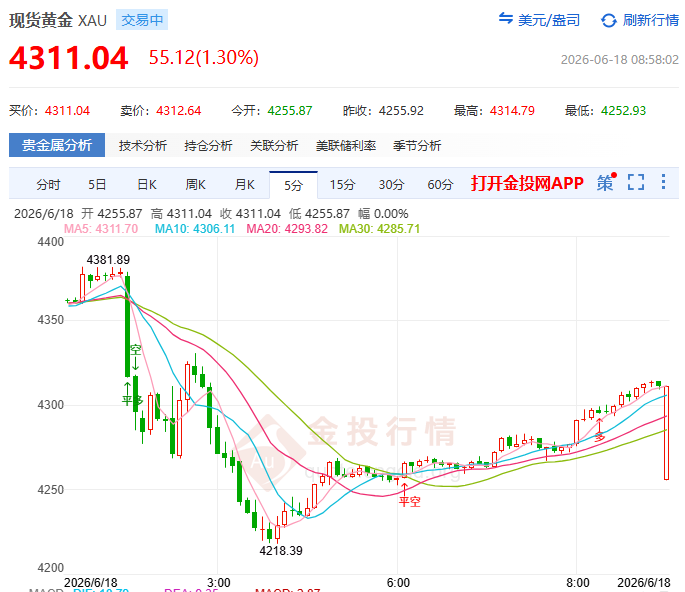
Task: Click the 刷新行情 refresh icon
Action: click(x=609, y=20)
